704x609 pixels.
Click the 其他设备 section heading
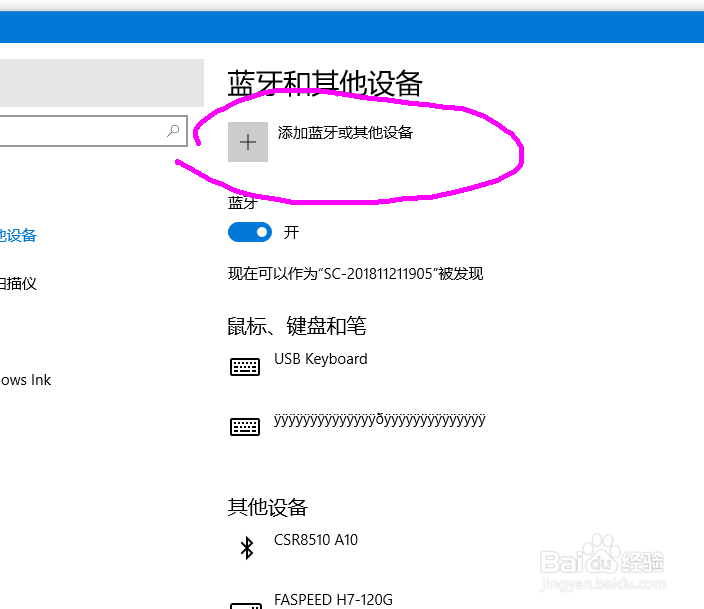pos(267,508)
